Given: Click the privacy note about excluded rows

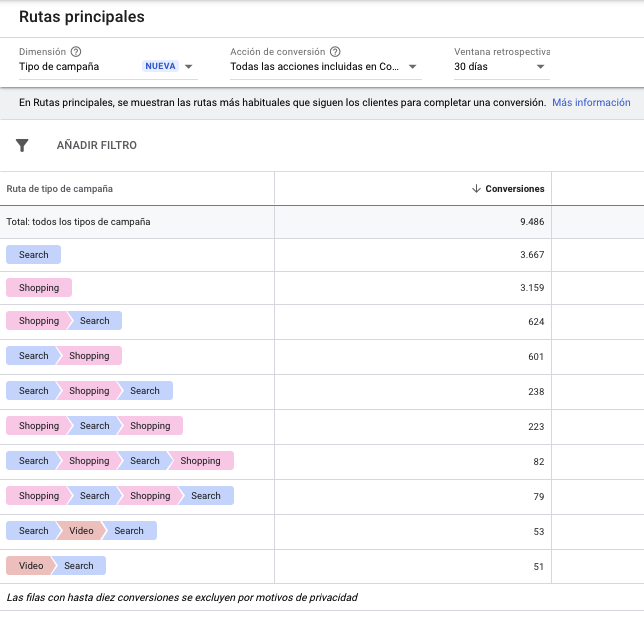Looking at the screenshot, I should [182, 597].
